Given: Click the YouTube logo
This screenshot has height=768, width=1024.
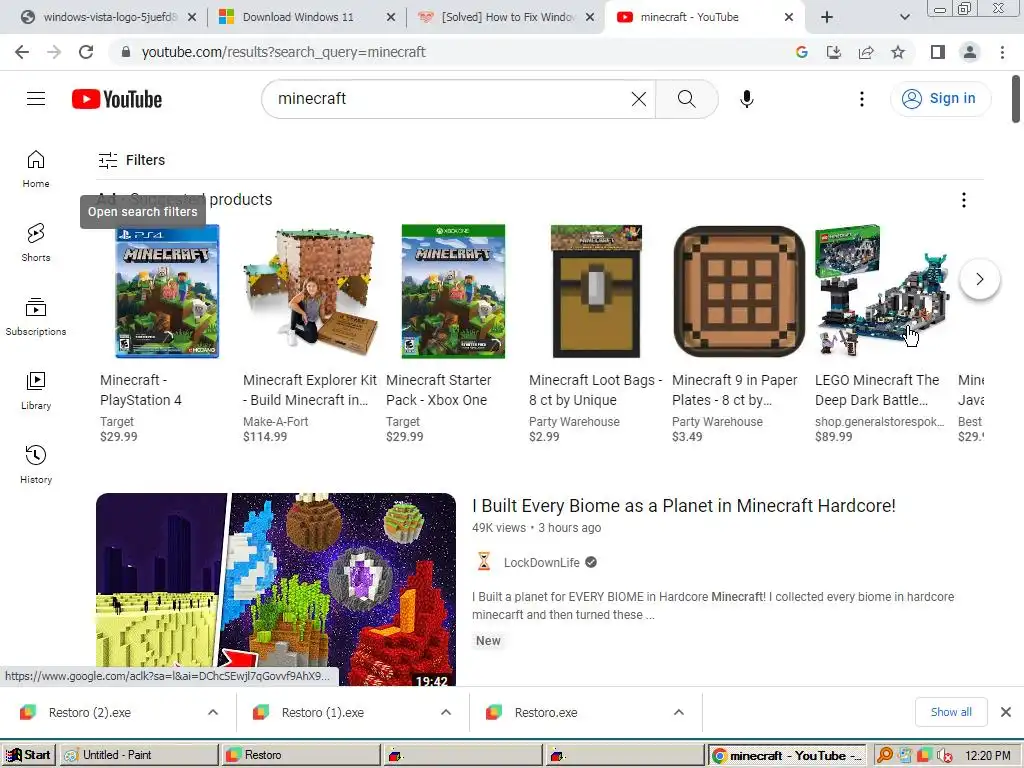Looking at the screenshot, I should coord(117,99).
